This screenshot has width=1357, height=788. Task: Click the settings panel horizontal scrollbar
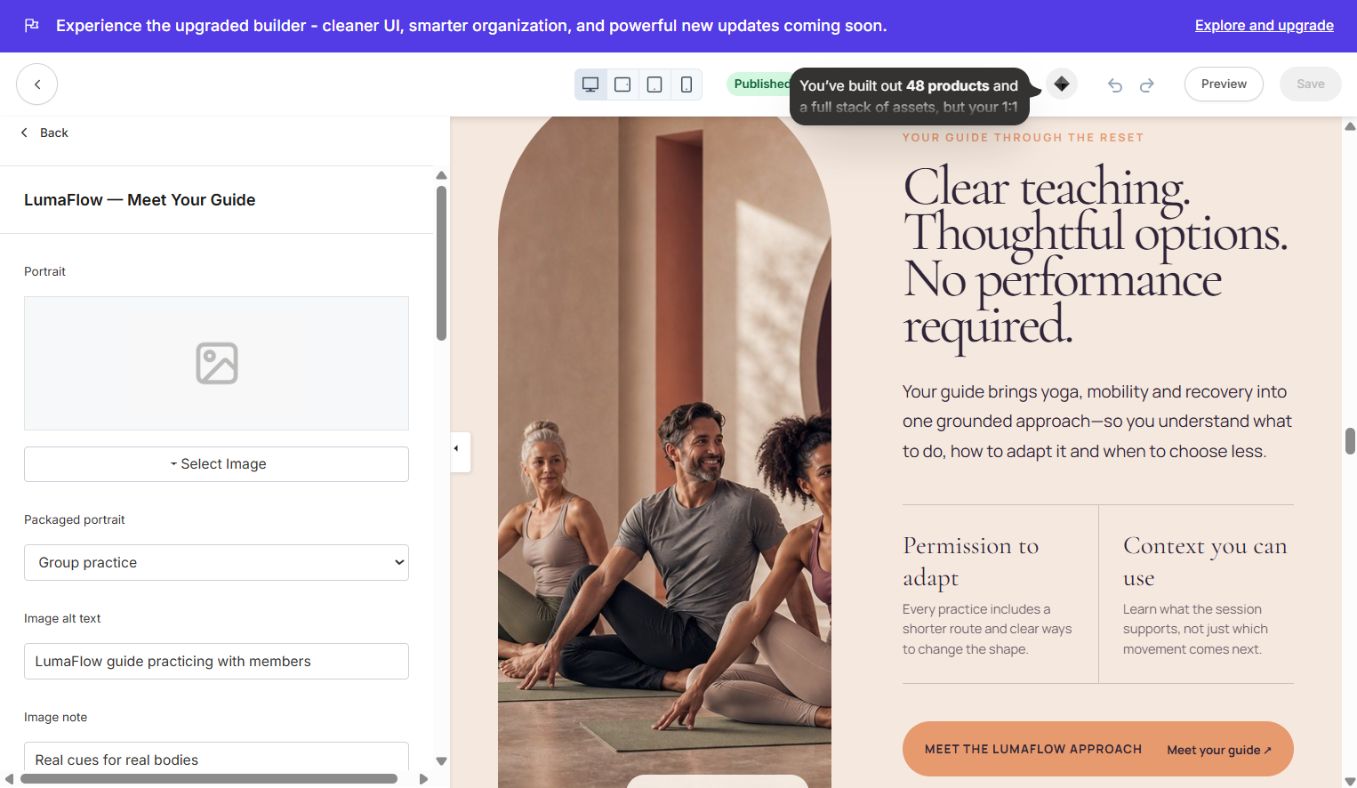(209, 778)
